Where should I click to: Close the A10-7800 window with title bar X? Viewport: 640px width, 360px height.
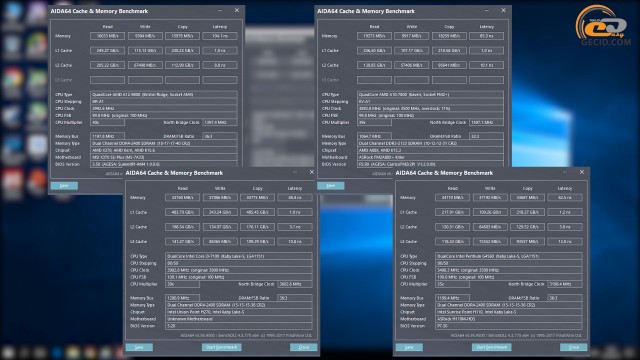pos(503,10)
